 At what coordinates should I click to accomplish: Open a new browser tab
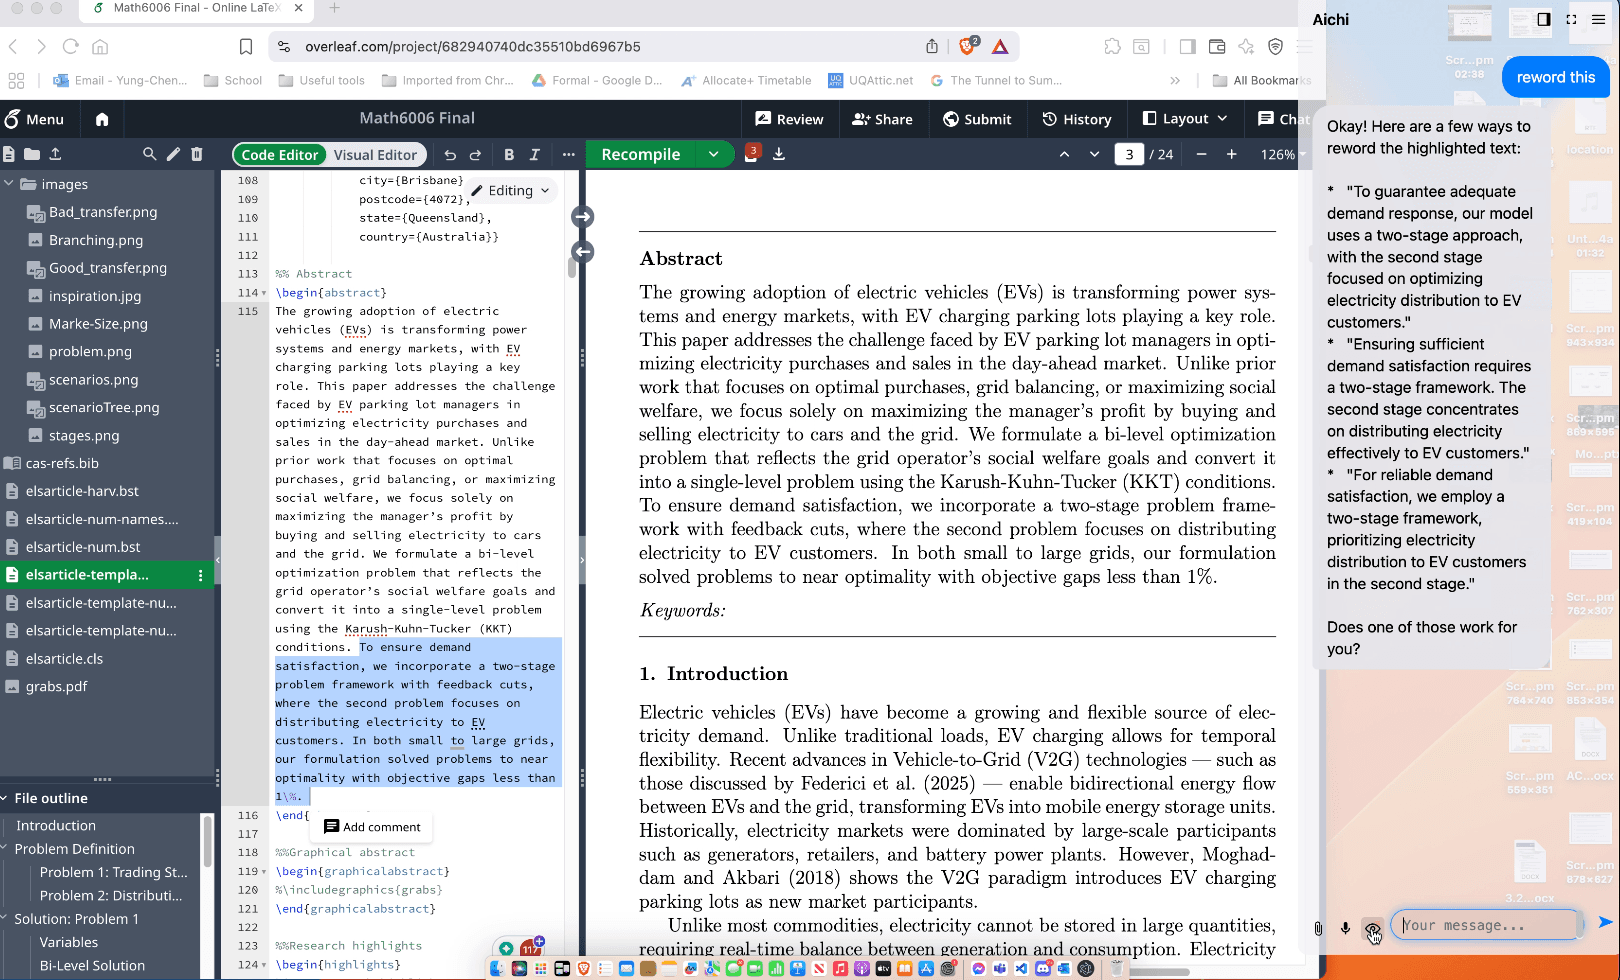[335, 8]
